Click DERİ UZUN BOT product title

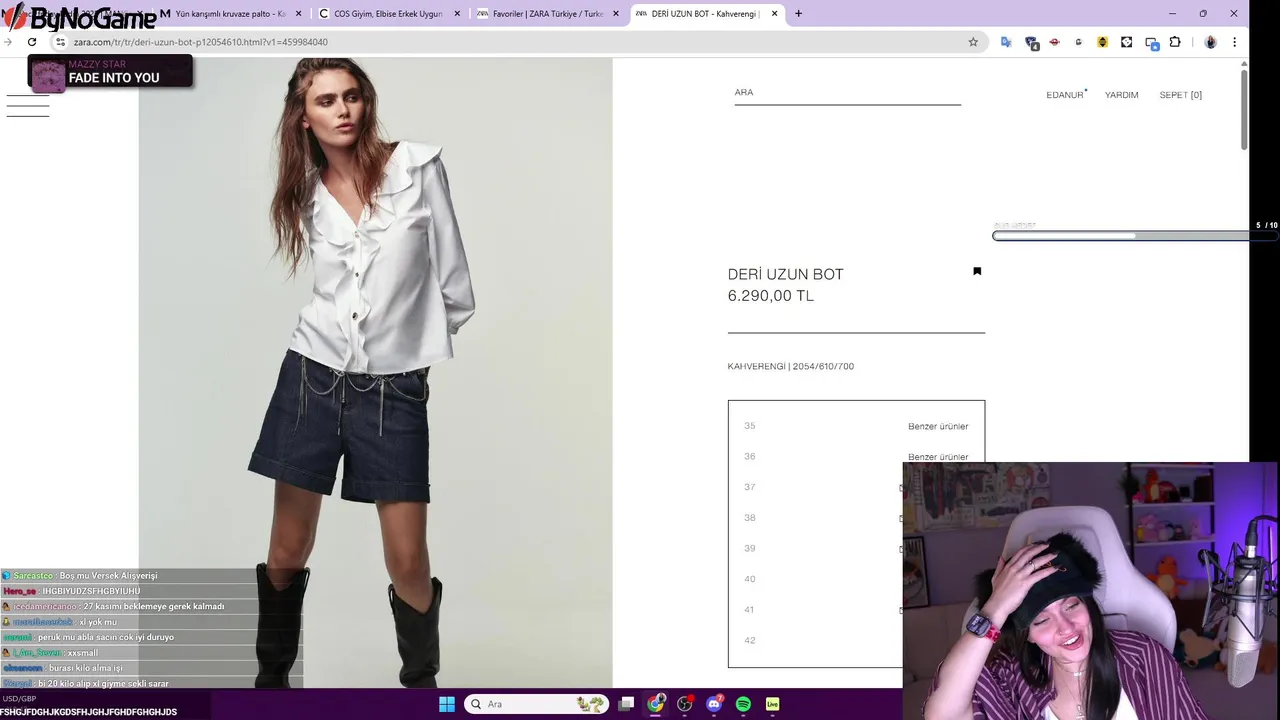786,274
